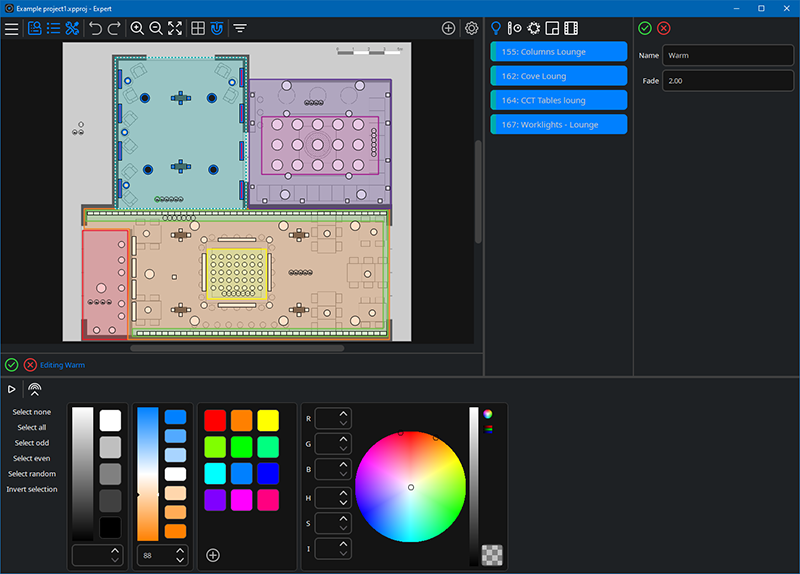This screenshot has width=800, height=574.
Task: Increase the I value stepper
Action: (343, 544)
